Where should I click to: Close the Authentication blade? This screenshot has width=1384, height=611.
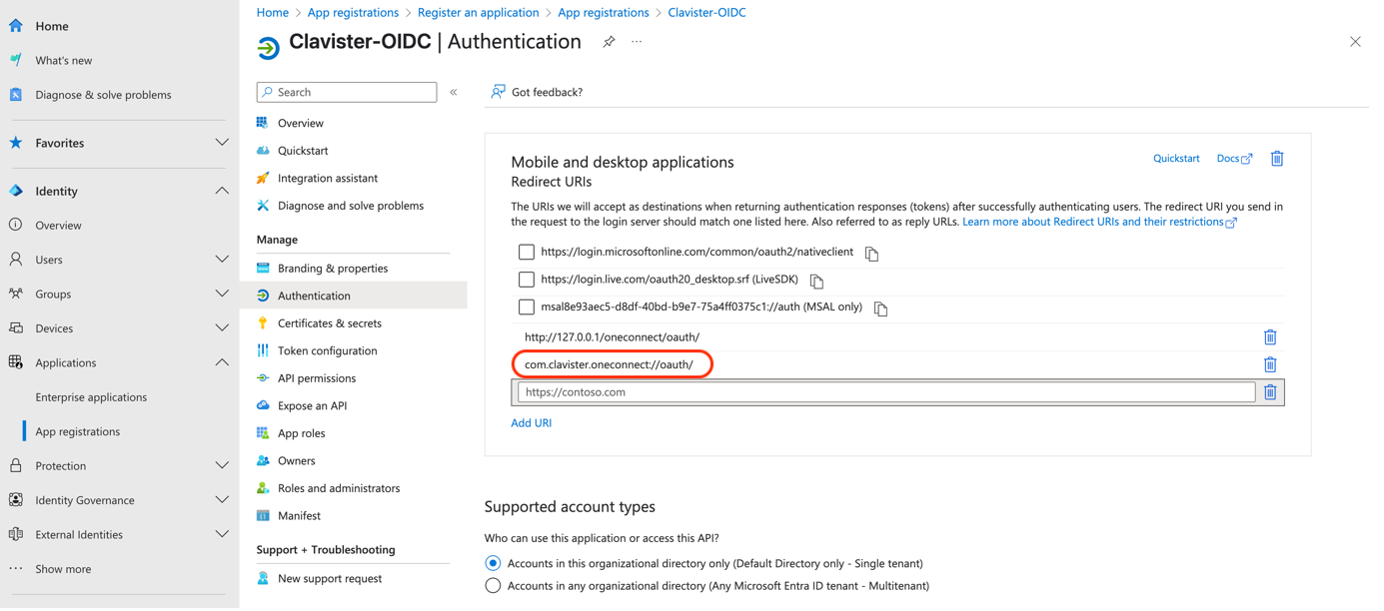1355,42
